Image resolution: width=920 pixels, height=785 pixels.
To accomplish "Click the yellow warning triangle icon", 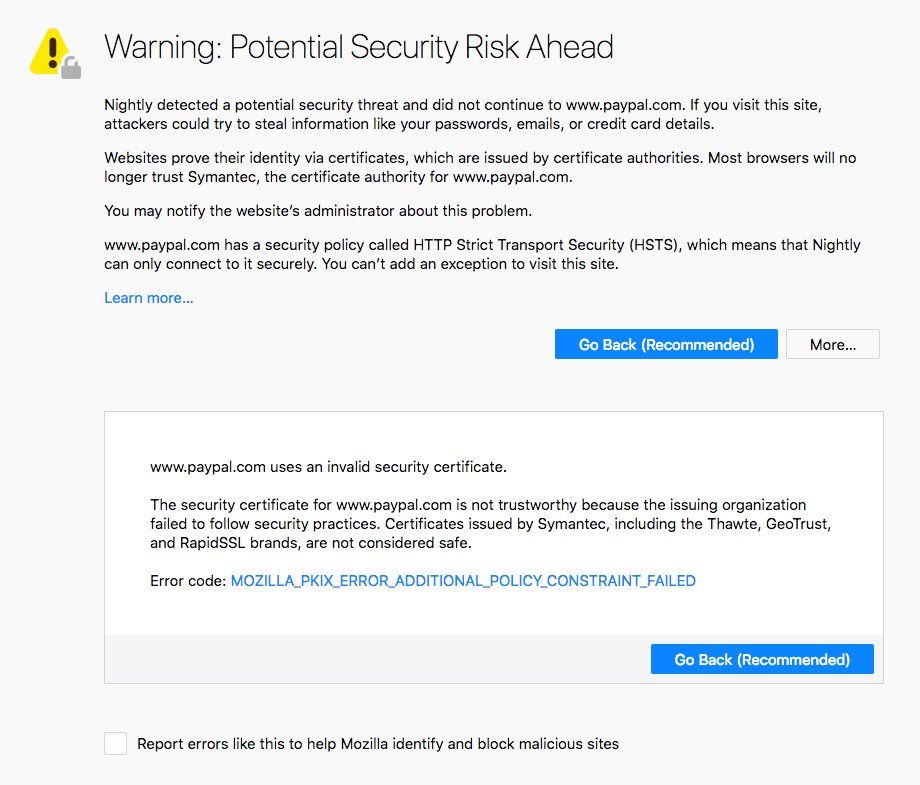I will pyautogui.click(x=50, y=50).
